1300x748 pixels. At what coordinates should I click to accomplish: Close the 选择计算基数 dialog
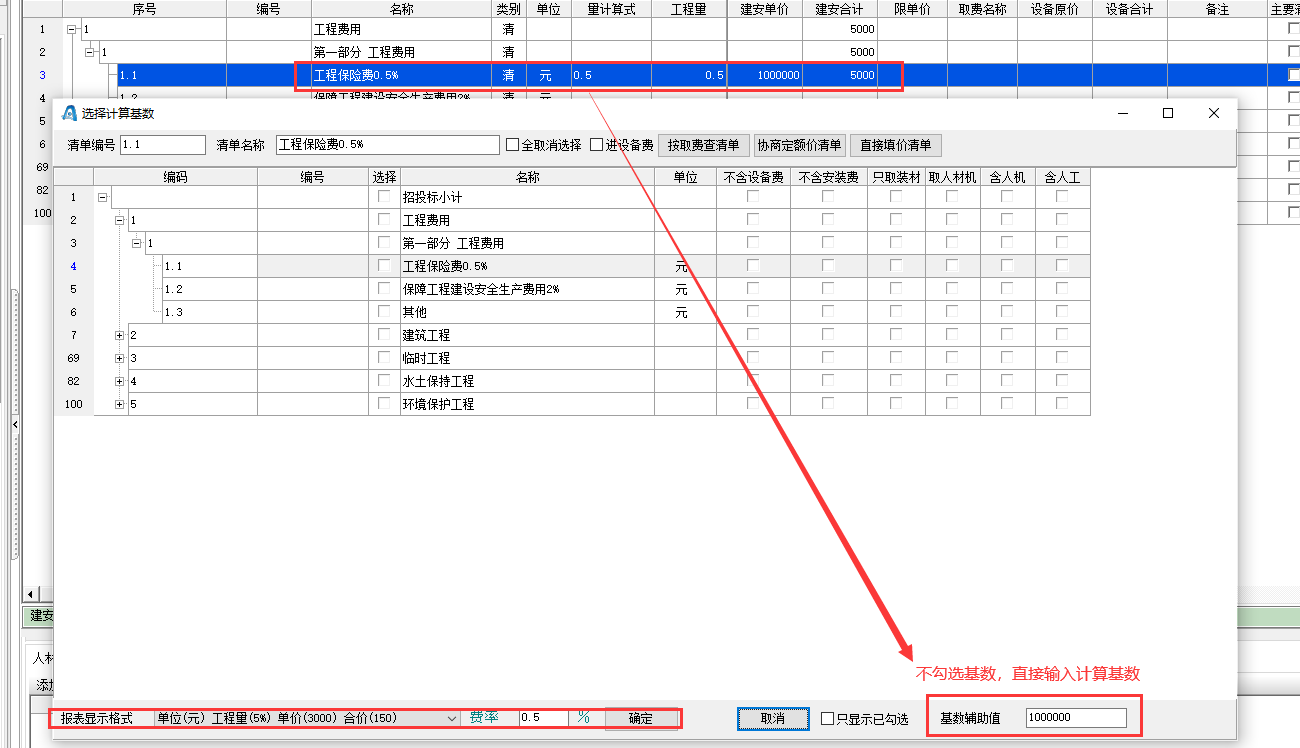pyautogui.click(x=1214, y=114)
